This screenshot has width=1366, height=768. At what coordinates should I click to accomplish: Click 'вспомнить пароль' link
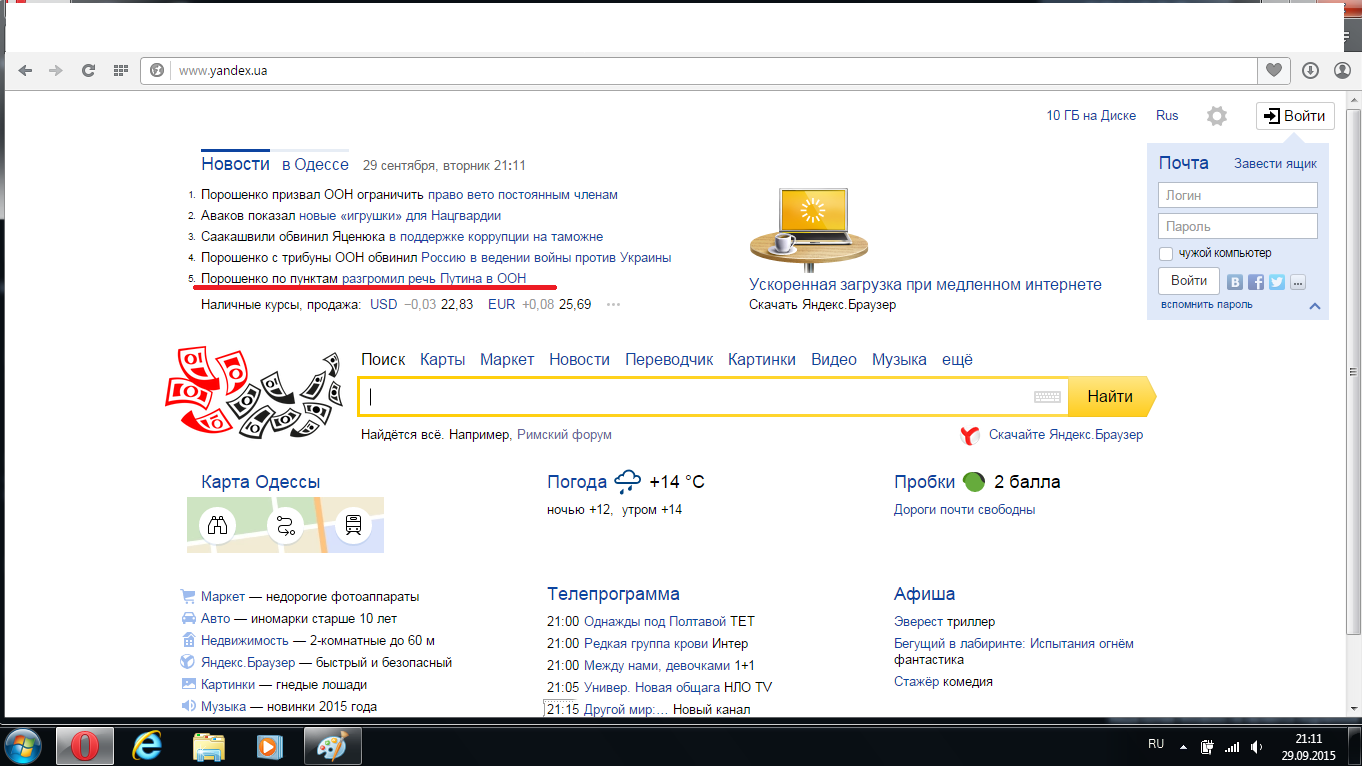[1206, 305]
